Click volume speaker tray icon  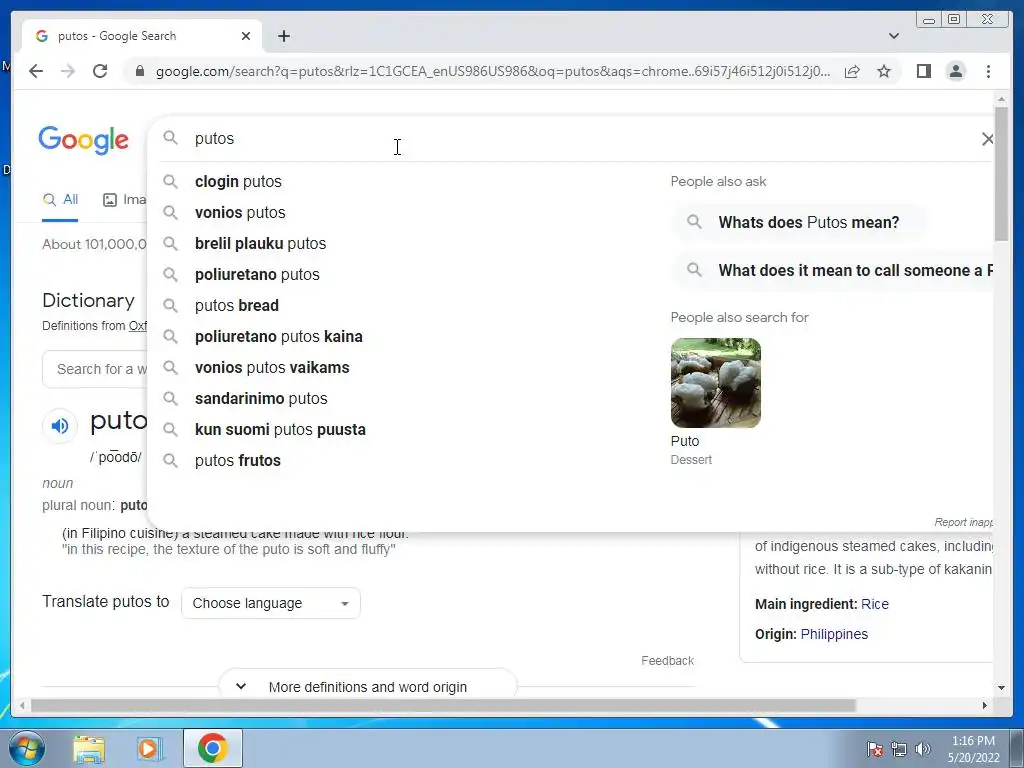click(922, 749)
